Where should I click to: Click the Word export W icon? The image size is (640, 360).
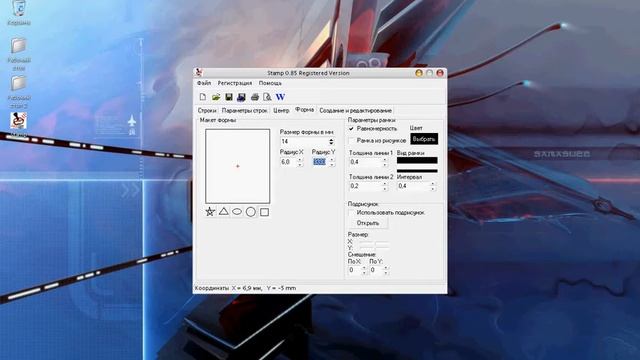280,97
